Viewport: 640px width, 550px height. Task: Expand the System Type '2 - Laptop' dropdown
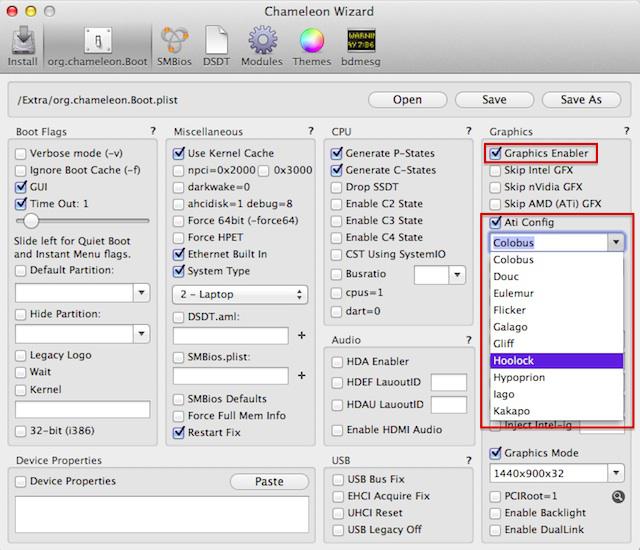tap(239, 294)
